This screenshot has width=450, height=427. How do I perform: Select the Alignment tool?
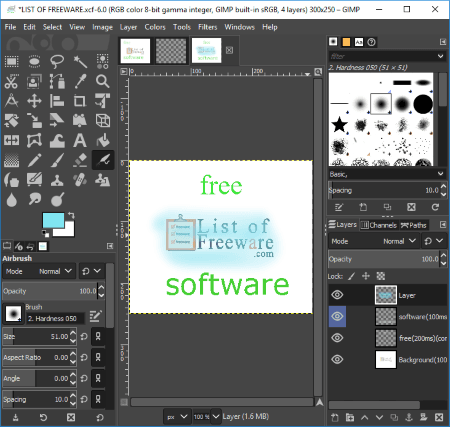[x=57, y=101]
